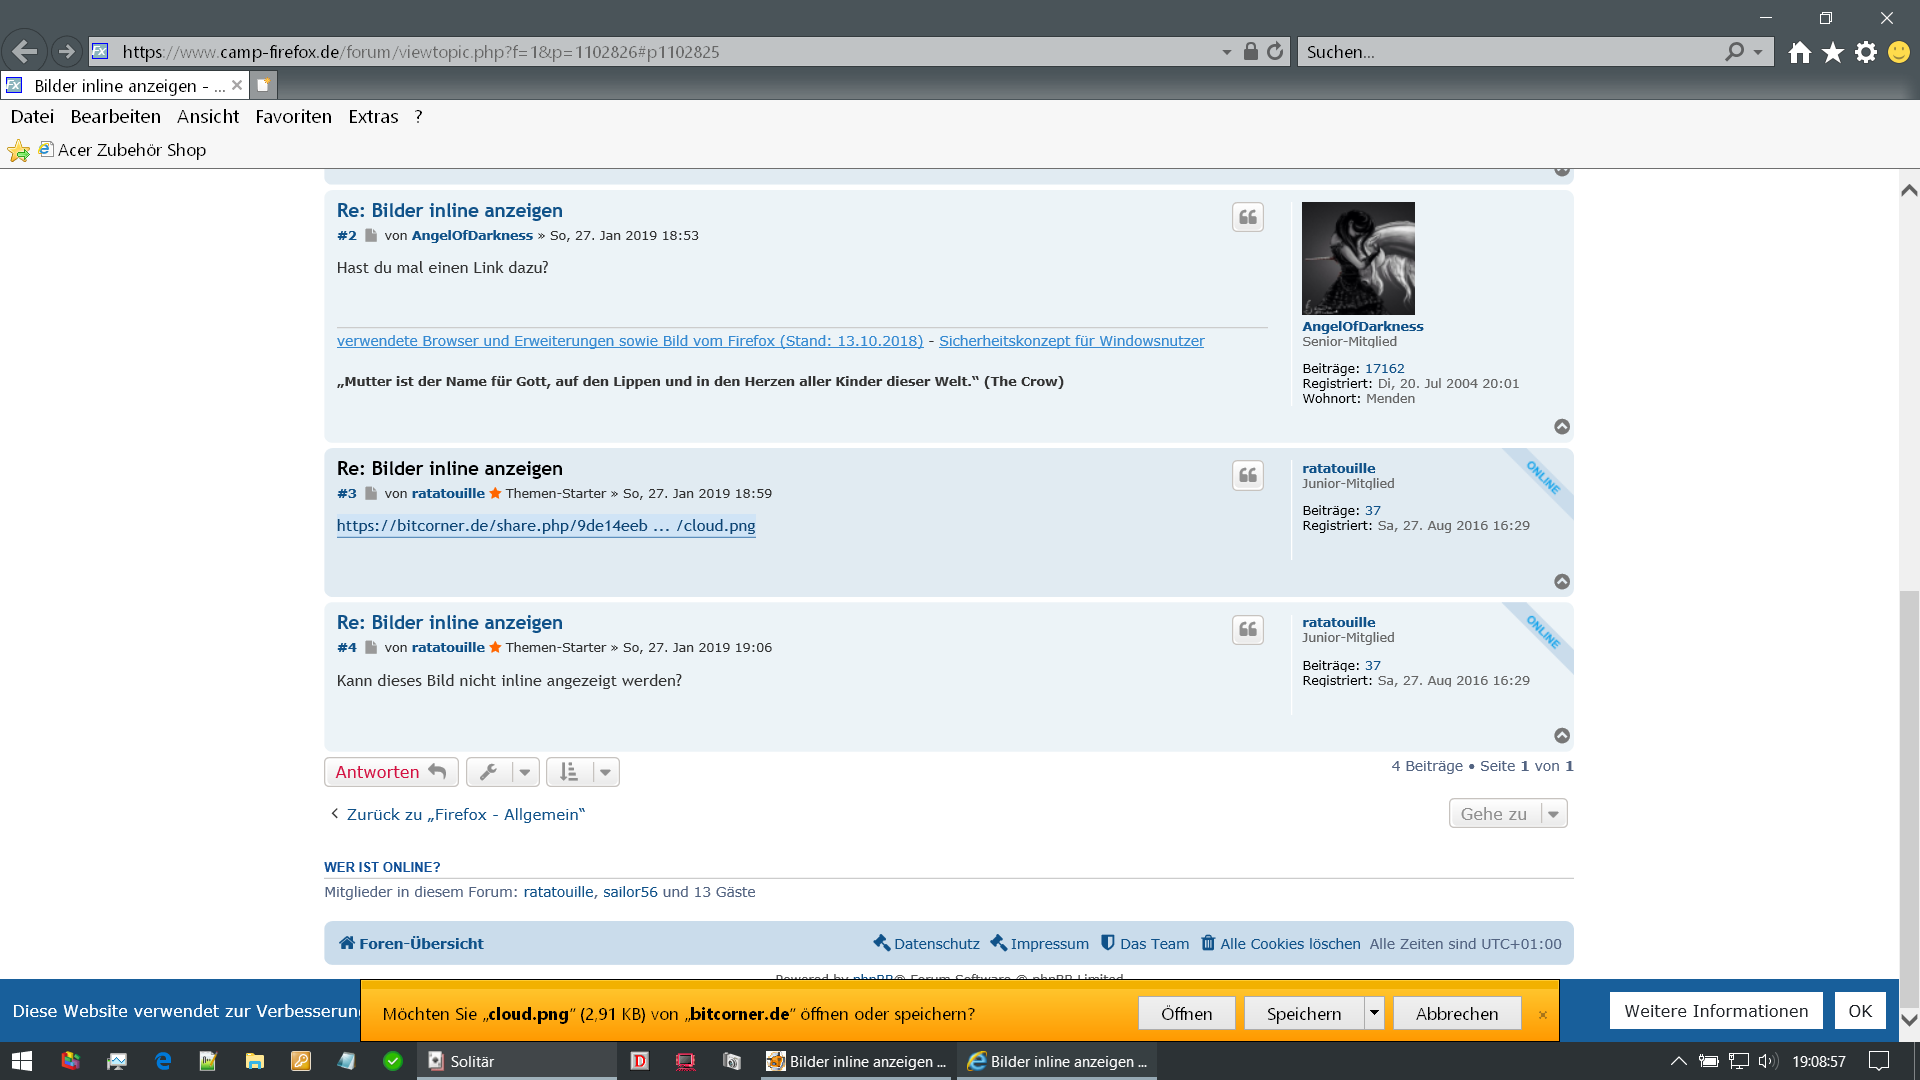Click the add-to-favorites-bar star icon
Image resolution: width=1920 pixels, height=1080 pixels.
[18, 150]
